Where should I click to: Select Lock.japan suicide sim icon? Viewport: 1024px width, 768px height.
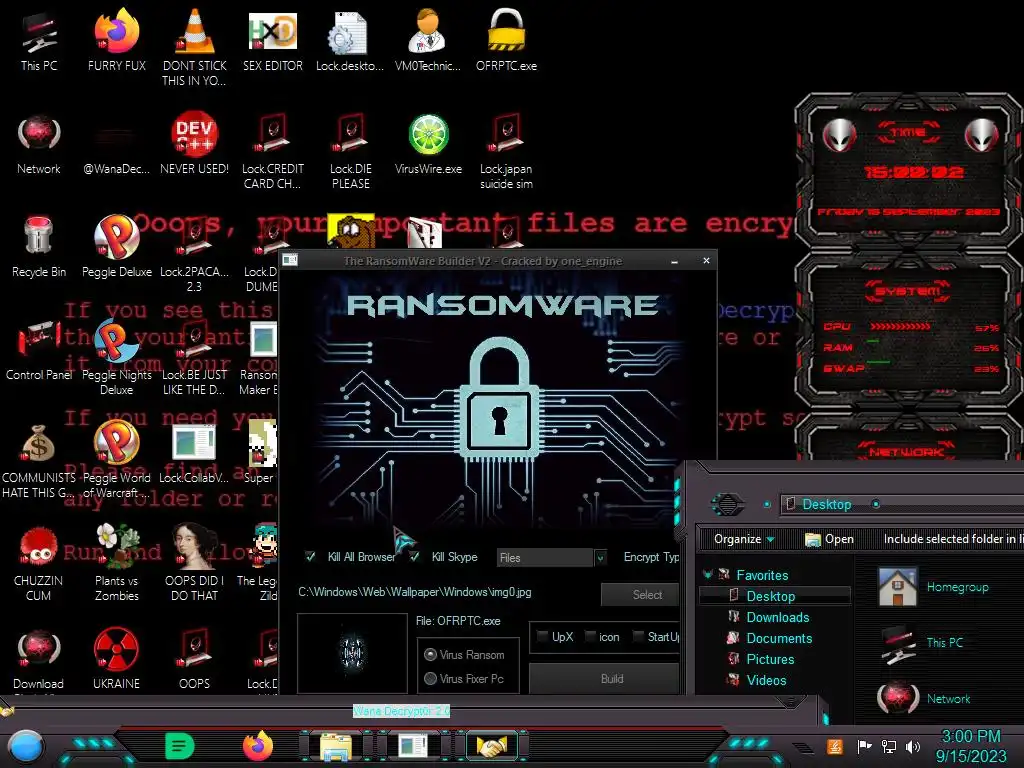coord(506,150)
